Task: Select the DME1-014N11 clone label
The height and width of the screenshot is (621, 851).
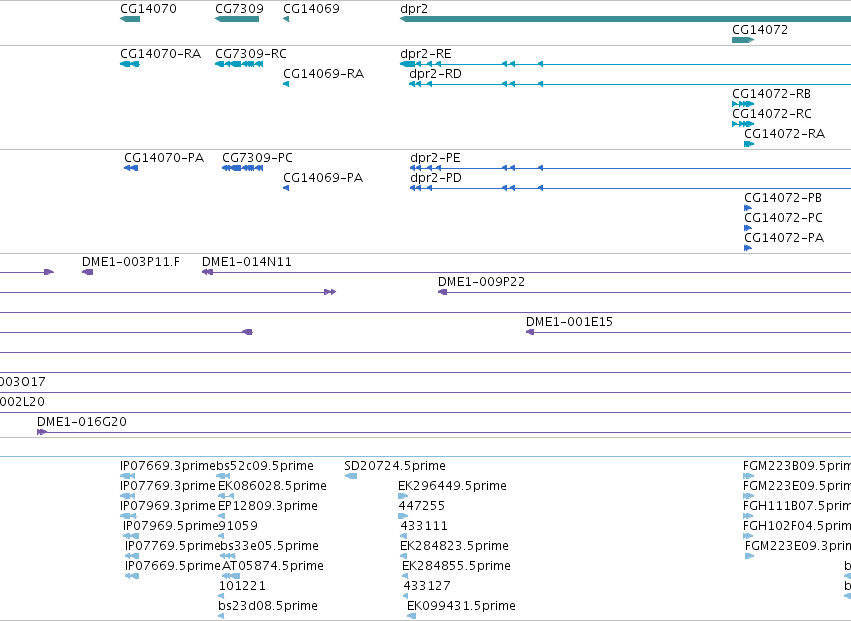Action: click(247, 262)
